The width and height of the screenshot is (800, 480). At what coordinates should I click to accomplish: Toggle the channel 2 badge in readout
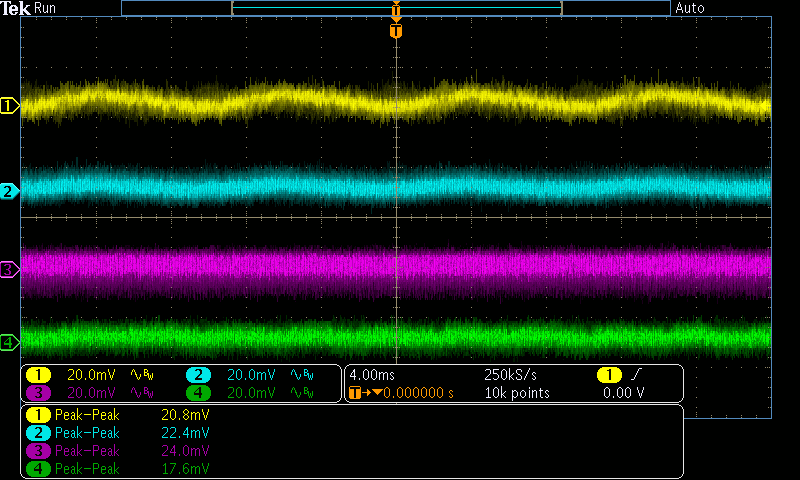[x=199, y=375]
